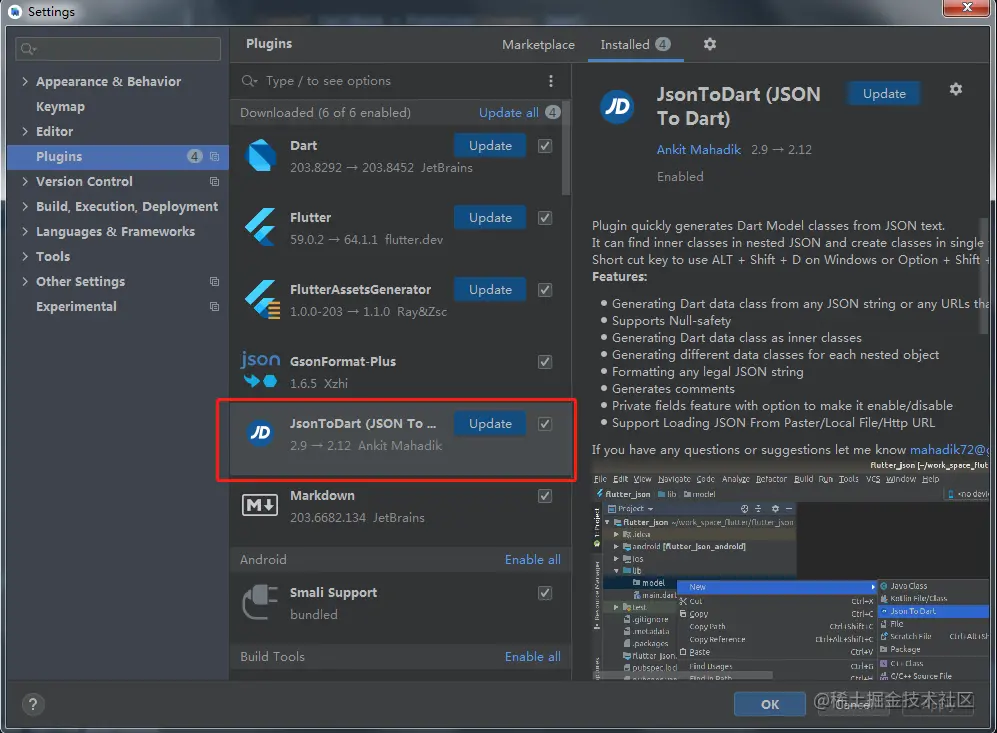
Task: Click the settings search field
Action: point(118,49)
